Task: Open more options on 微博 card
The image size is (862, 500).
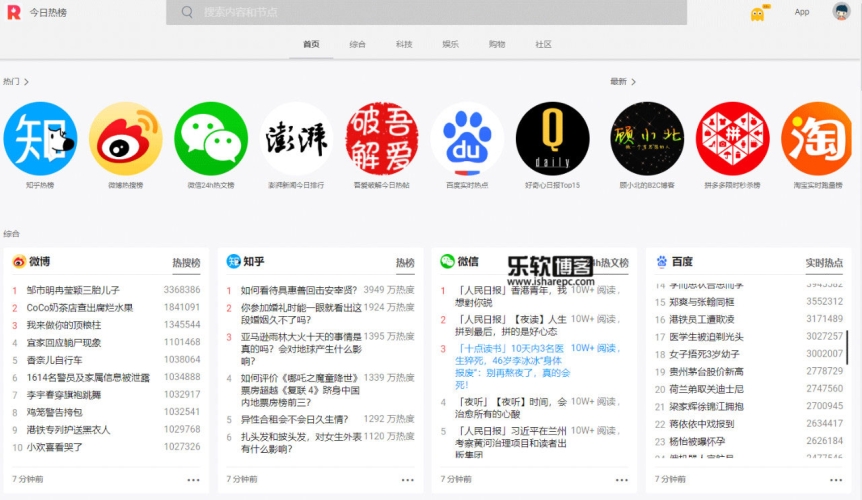Action: click(x=194, y=480)
